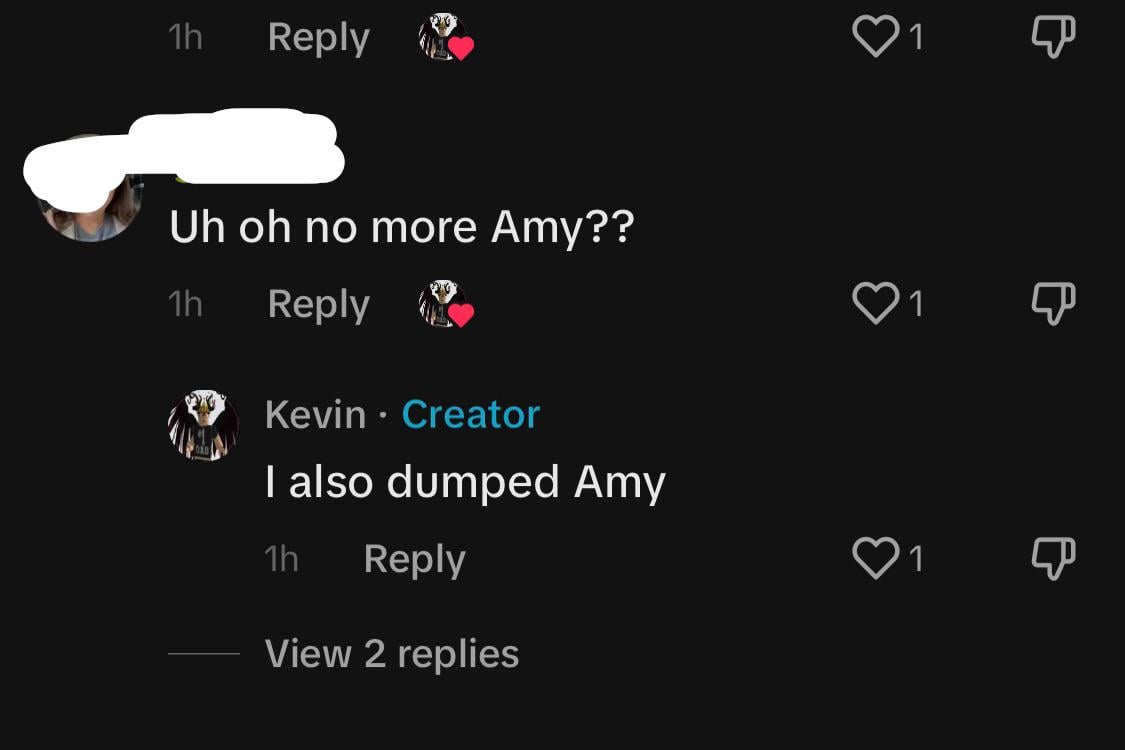The image size is (1125, 750).
Task: Like the top partially visible comment
Action: [x=875, y=36]
